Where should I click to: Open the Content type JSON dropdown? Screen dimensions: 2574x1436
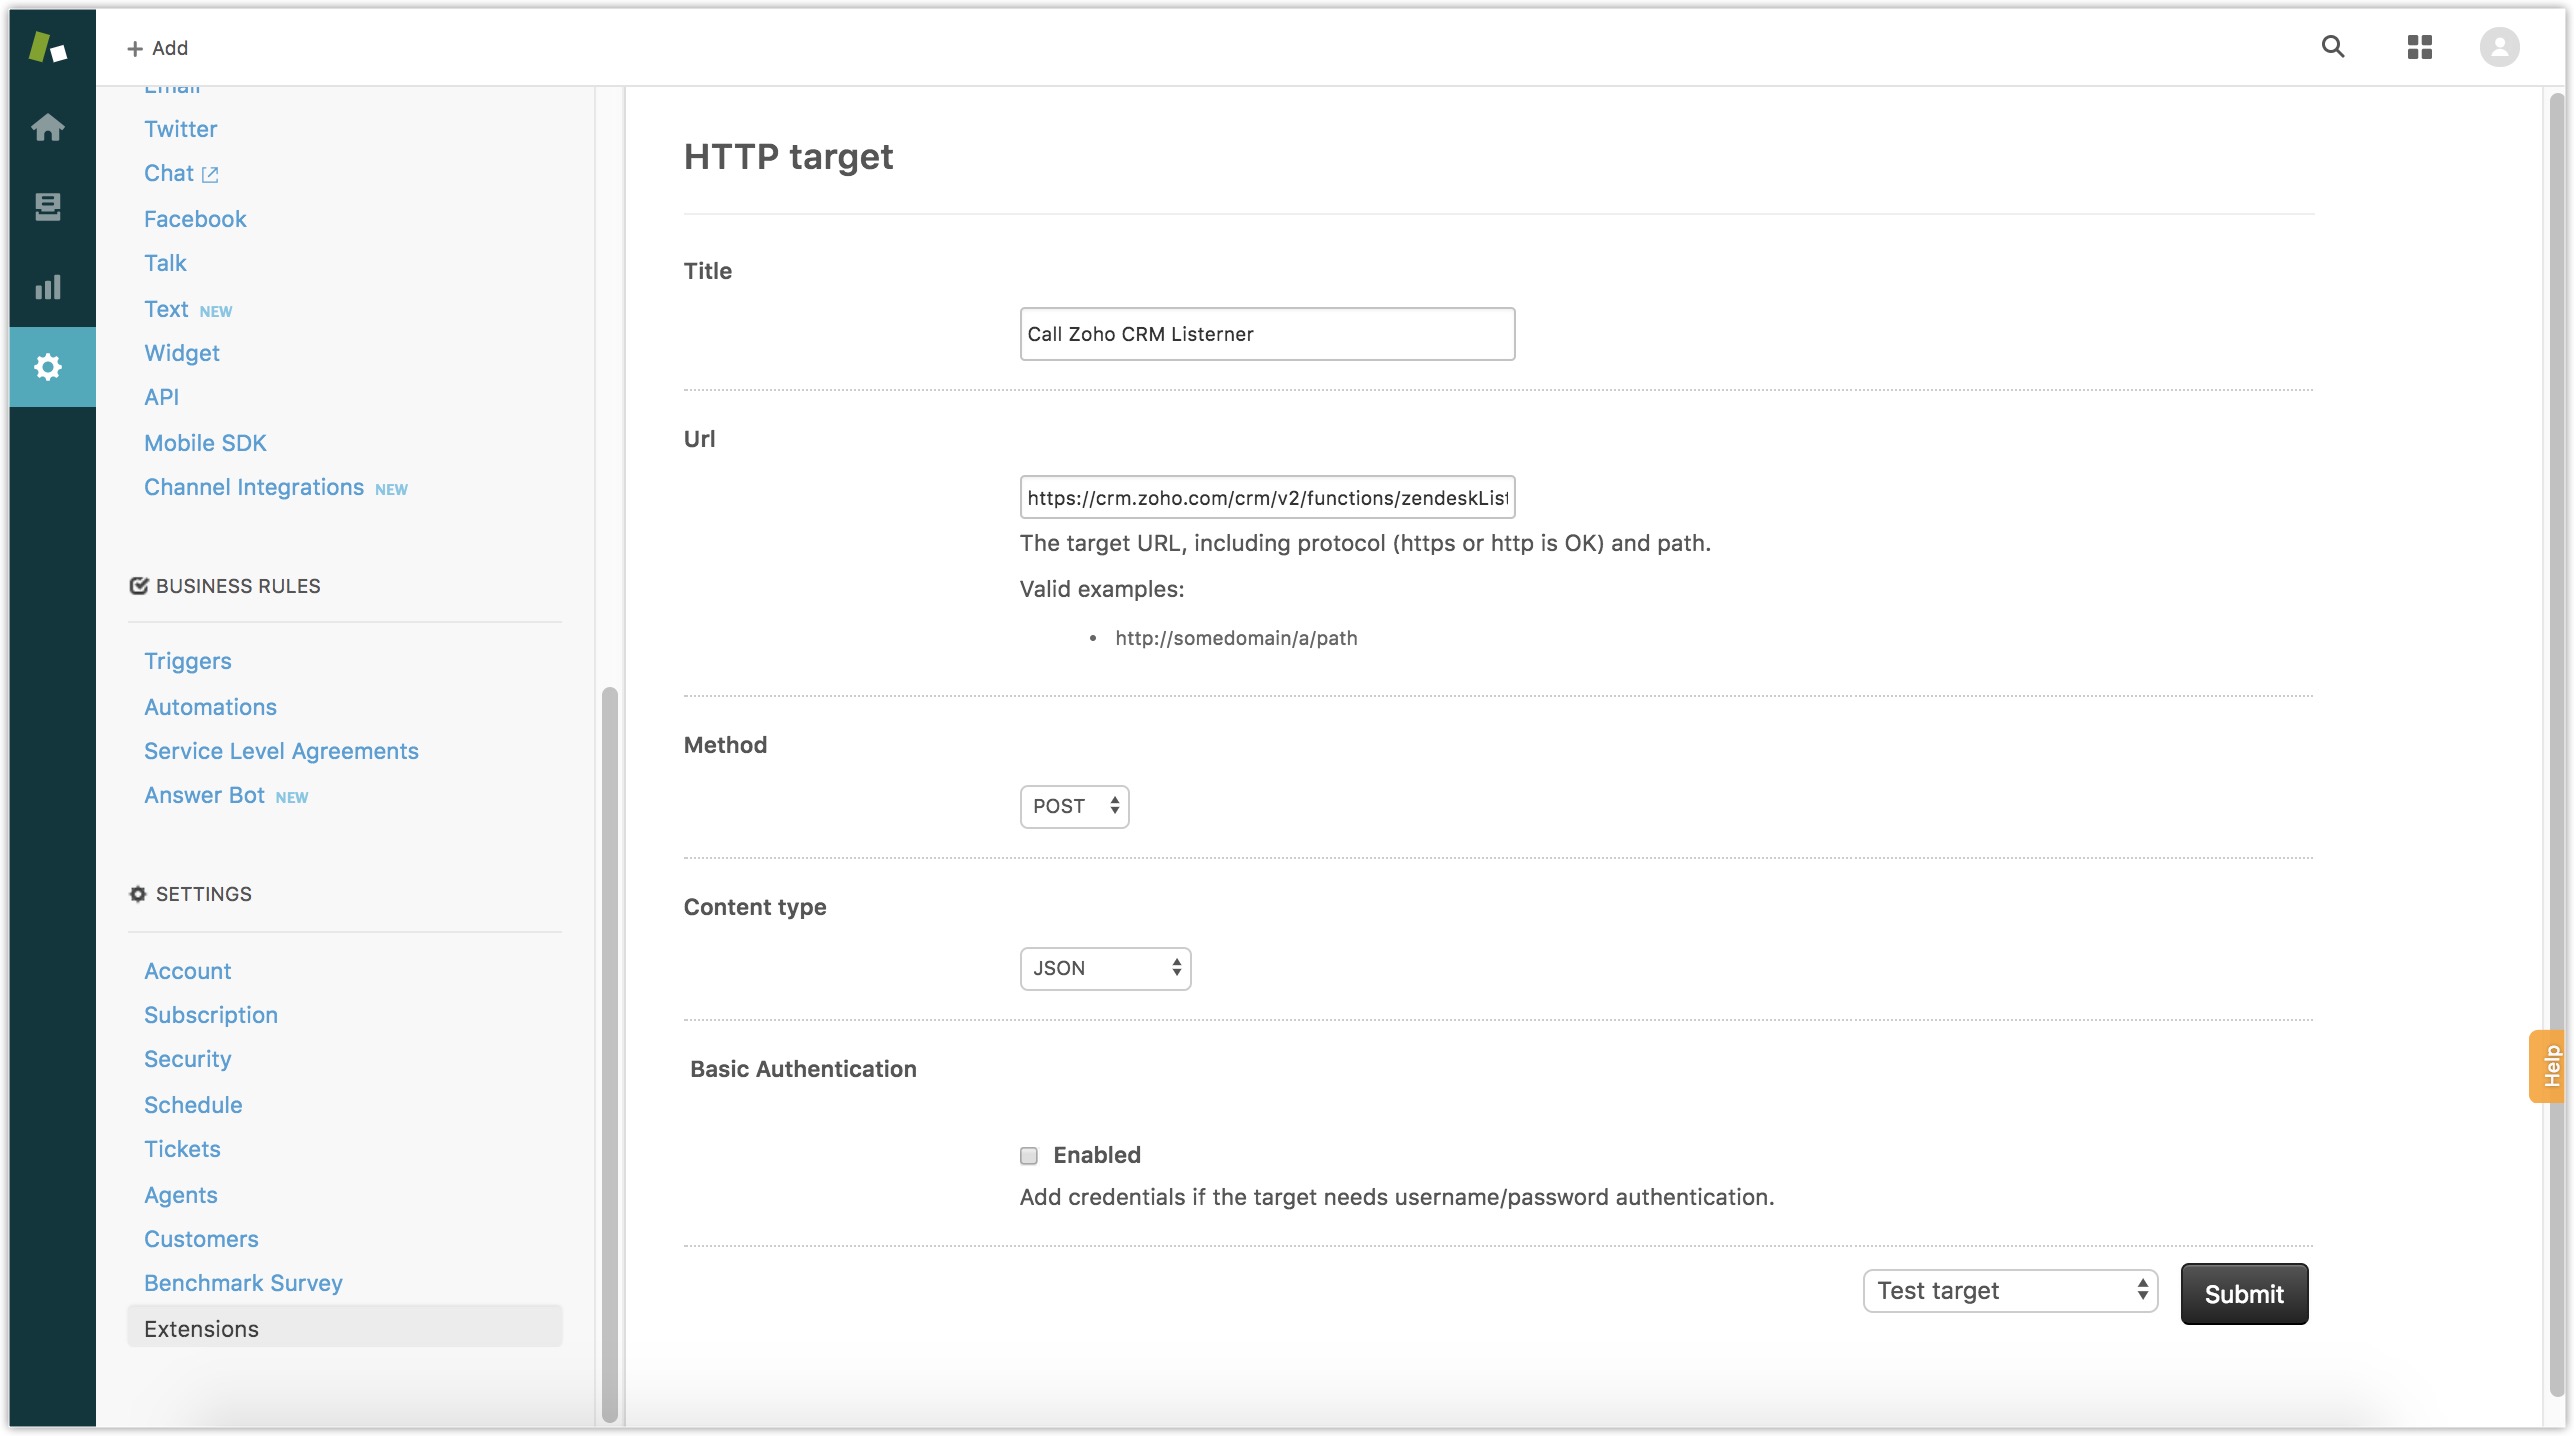click(x=1104, y=968)
